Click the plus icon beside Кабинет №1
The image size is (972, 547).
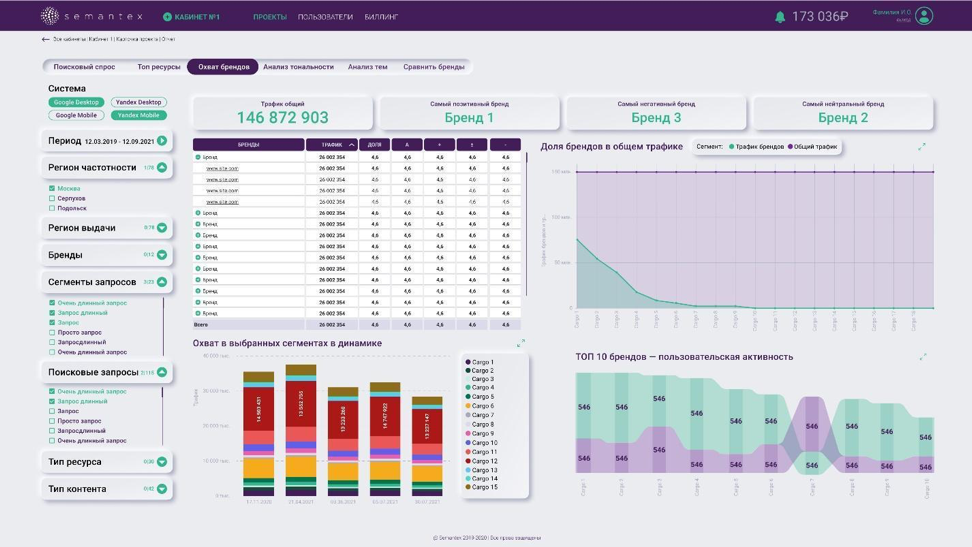coord(167,17)
